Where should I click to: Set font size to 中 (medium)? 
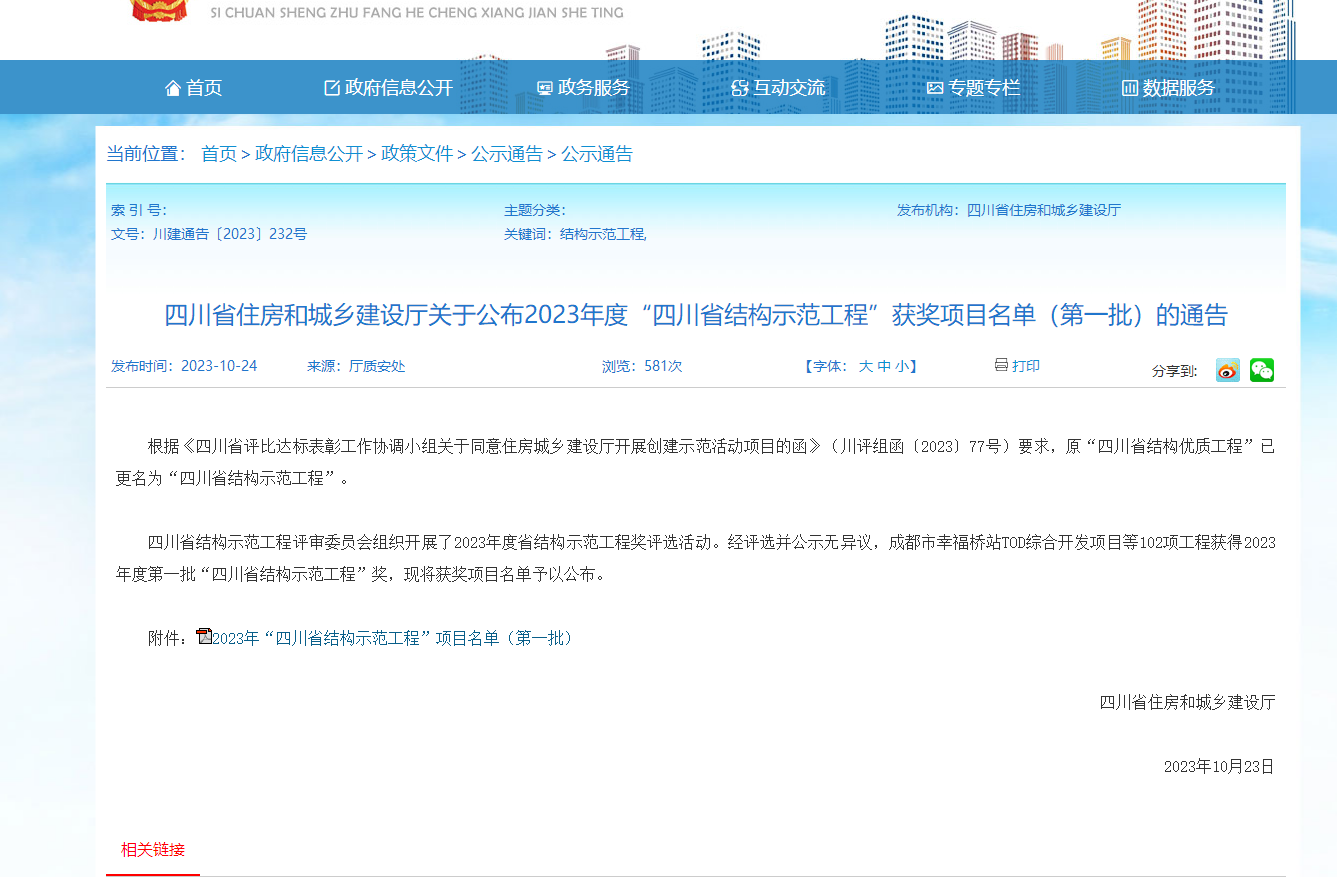coord(884,366)
